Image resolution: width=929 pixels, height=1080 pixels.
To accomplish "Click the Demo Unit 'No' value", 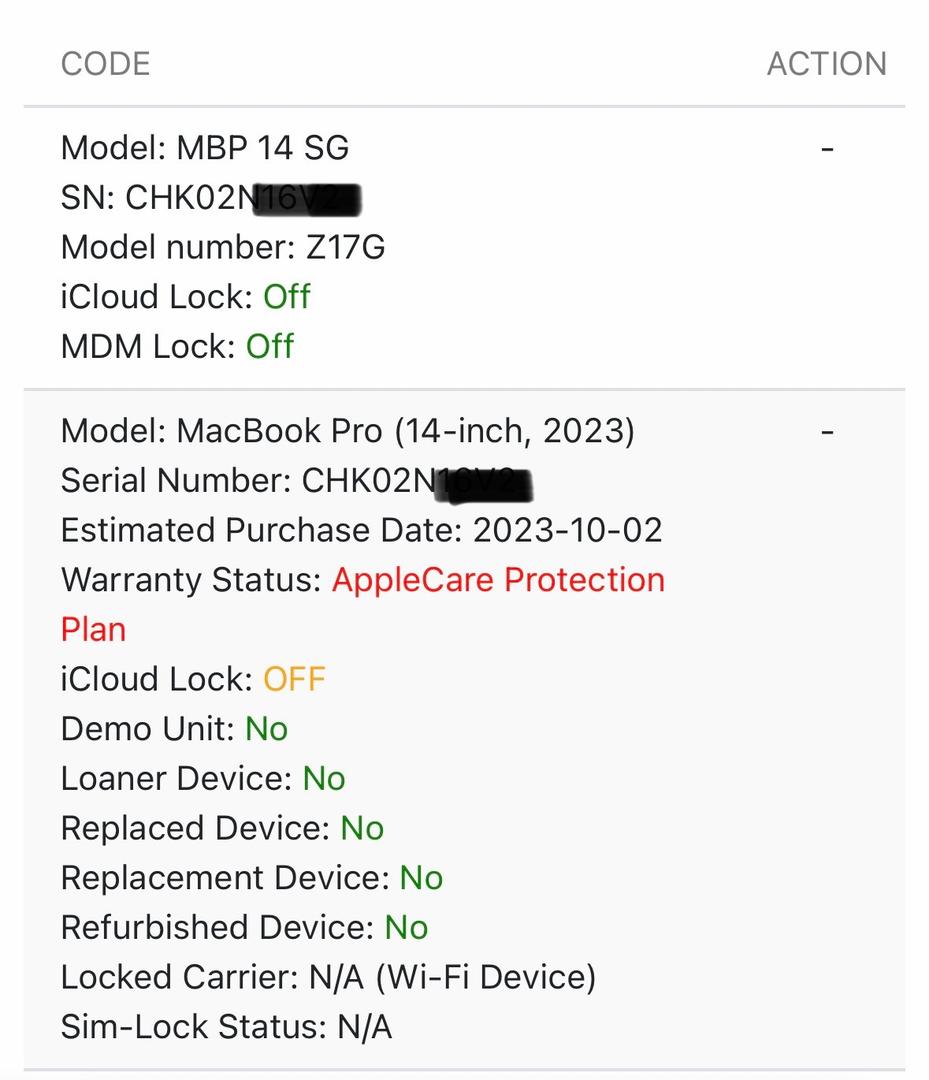I will click(266, 729).
